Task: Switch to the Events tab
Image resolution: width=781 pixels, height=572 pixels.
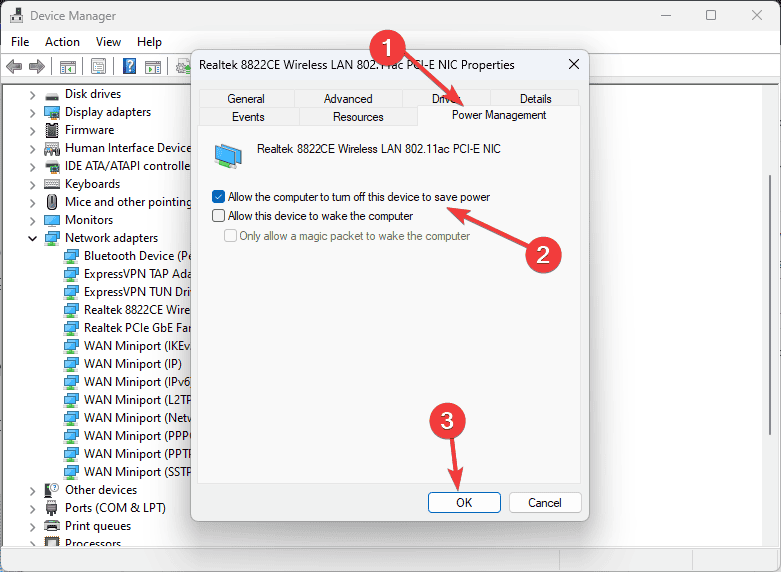Action: point(248,117)
